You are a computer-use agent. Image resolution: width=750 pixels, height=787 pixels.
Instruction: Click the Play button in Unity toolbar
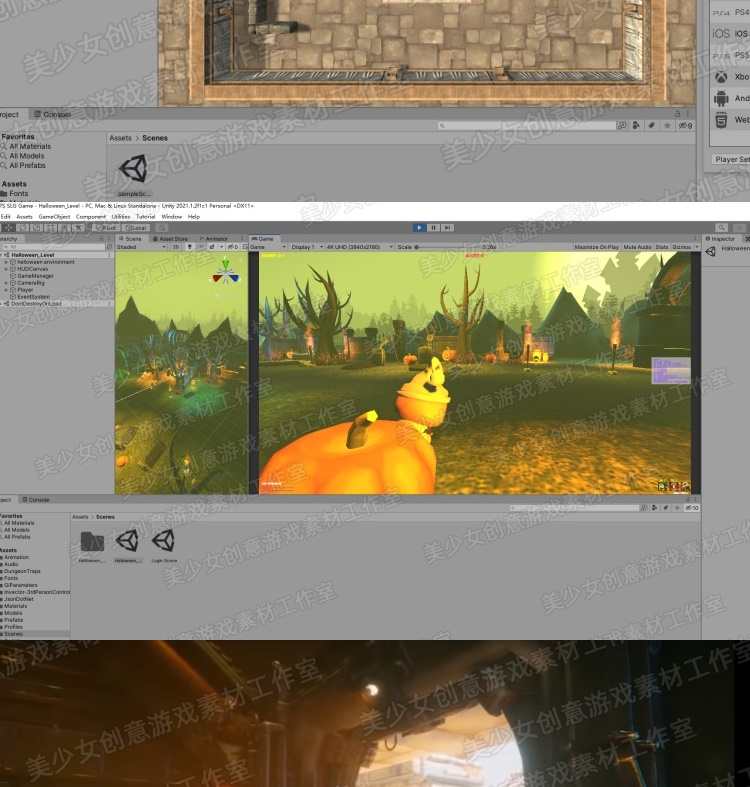(x=419, y=228)
